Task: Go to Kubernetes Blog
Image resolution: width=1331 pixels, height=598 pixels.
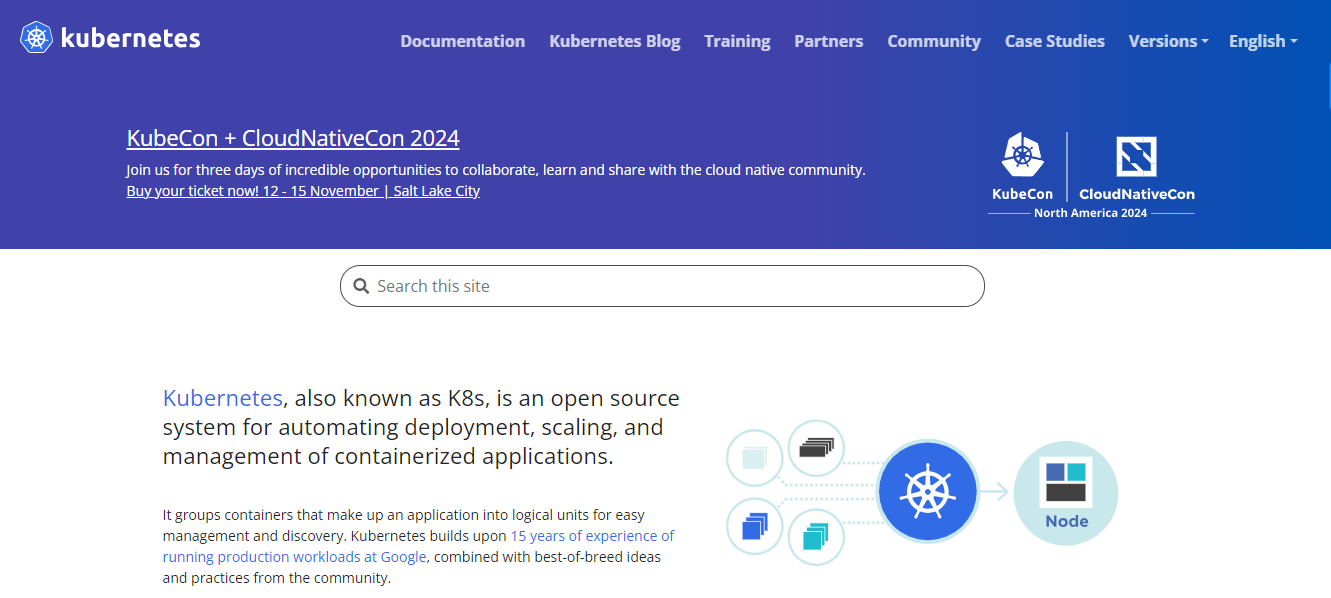Action: 614,41
